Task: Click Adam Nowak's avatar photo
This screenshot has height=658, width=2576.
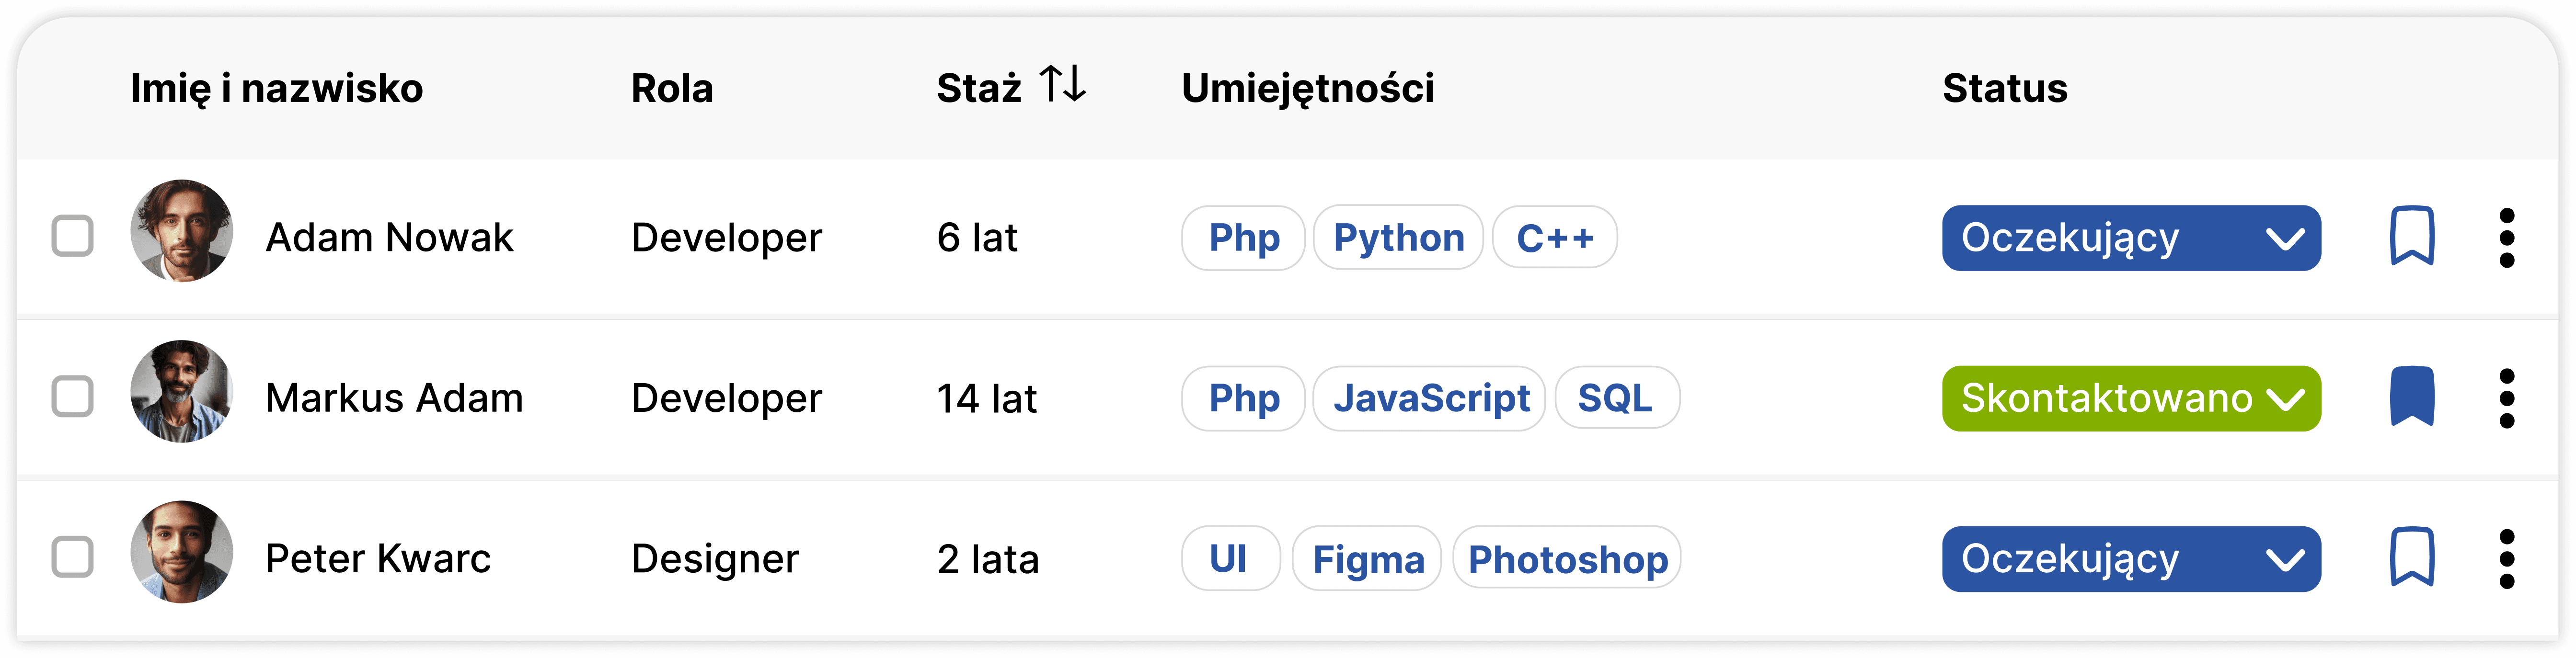Action: 182,231
